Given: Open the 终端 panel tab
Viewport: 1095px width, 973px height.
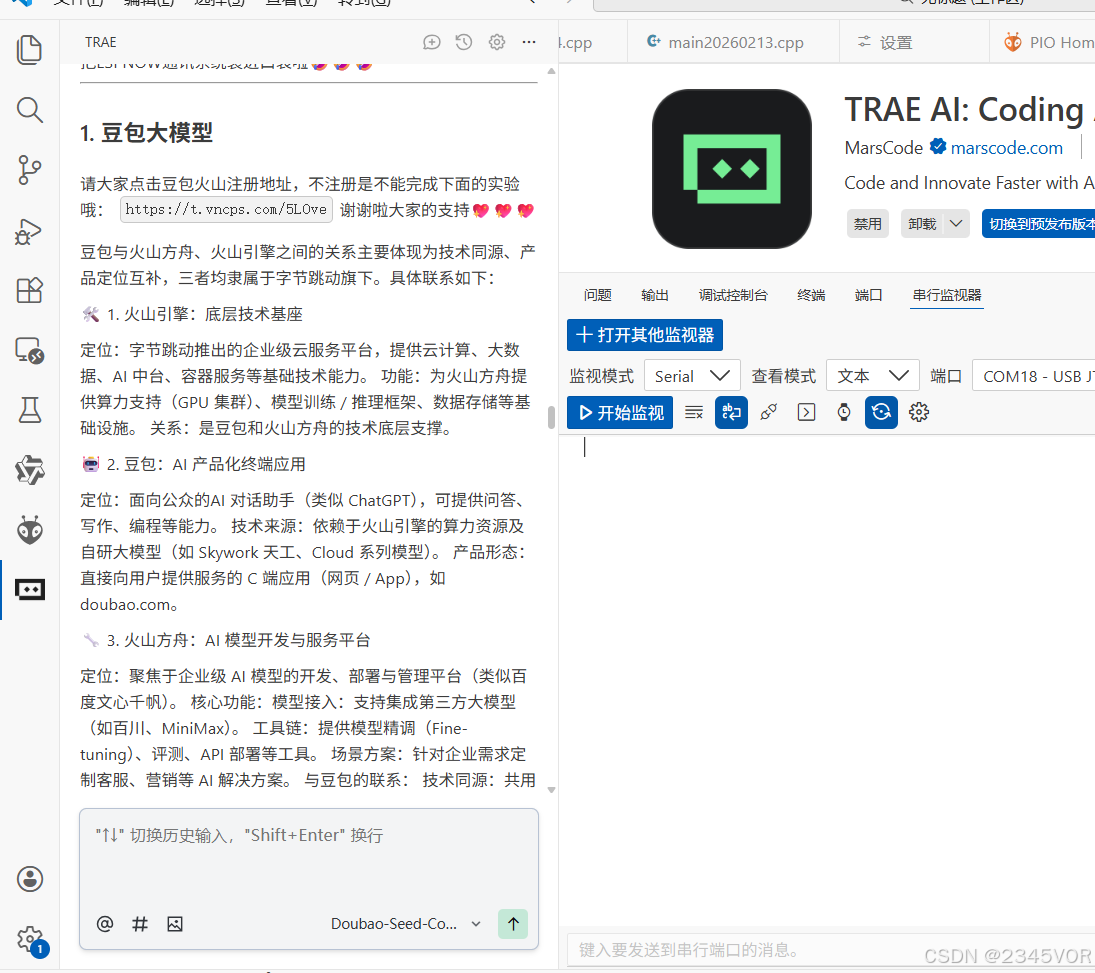Looking at the screenshot, I should (811, 295).
